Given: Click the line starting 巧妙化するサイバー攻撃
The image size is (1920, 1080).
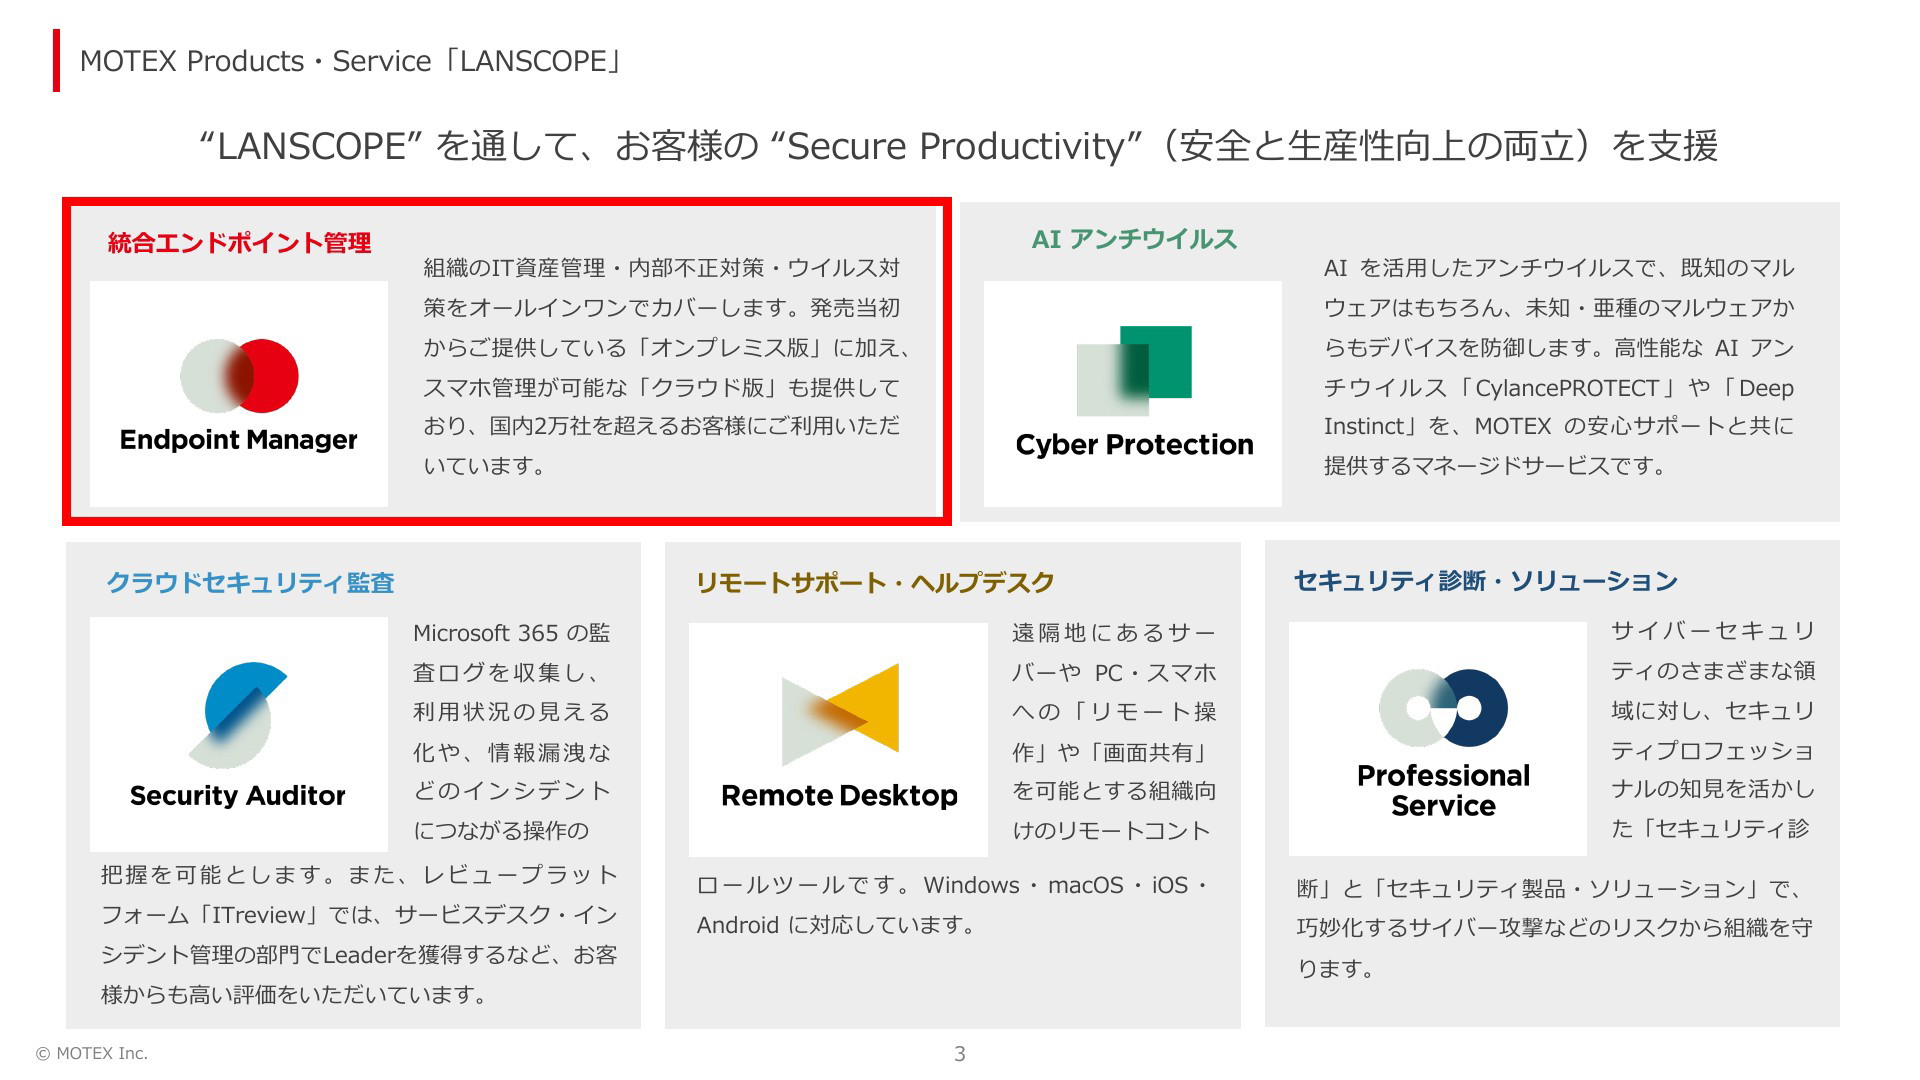Looking at the screenshot, I should 1555,928.
